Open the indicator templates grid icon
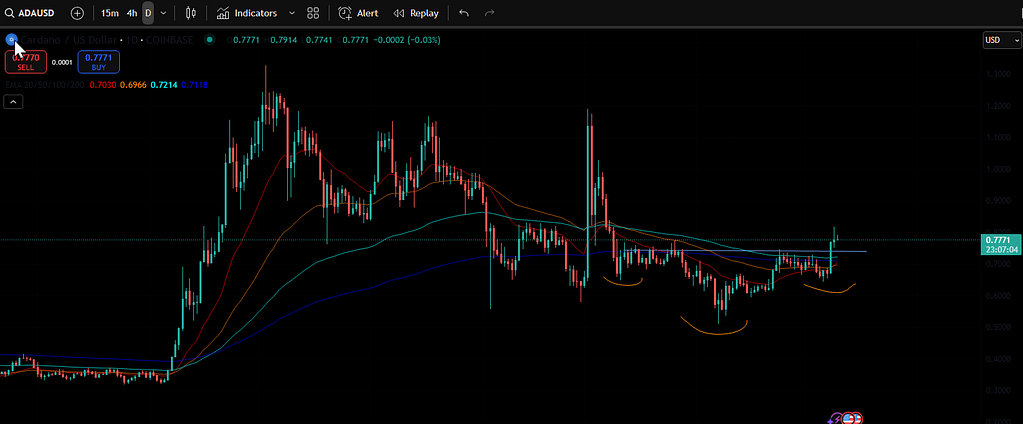Image resolution: width=1023 pixels, height=424 pixels. point(314,13)
